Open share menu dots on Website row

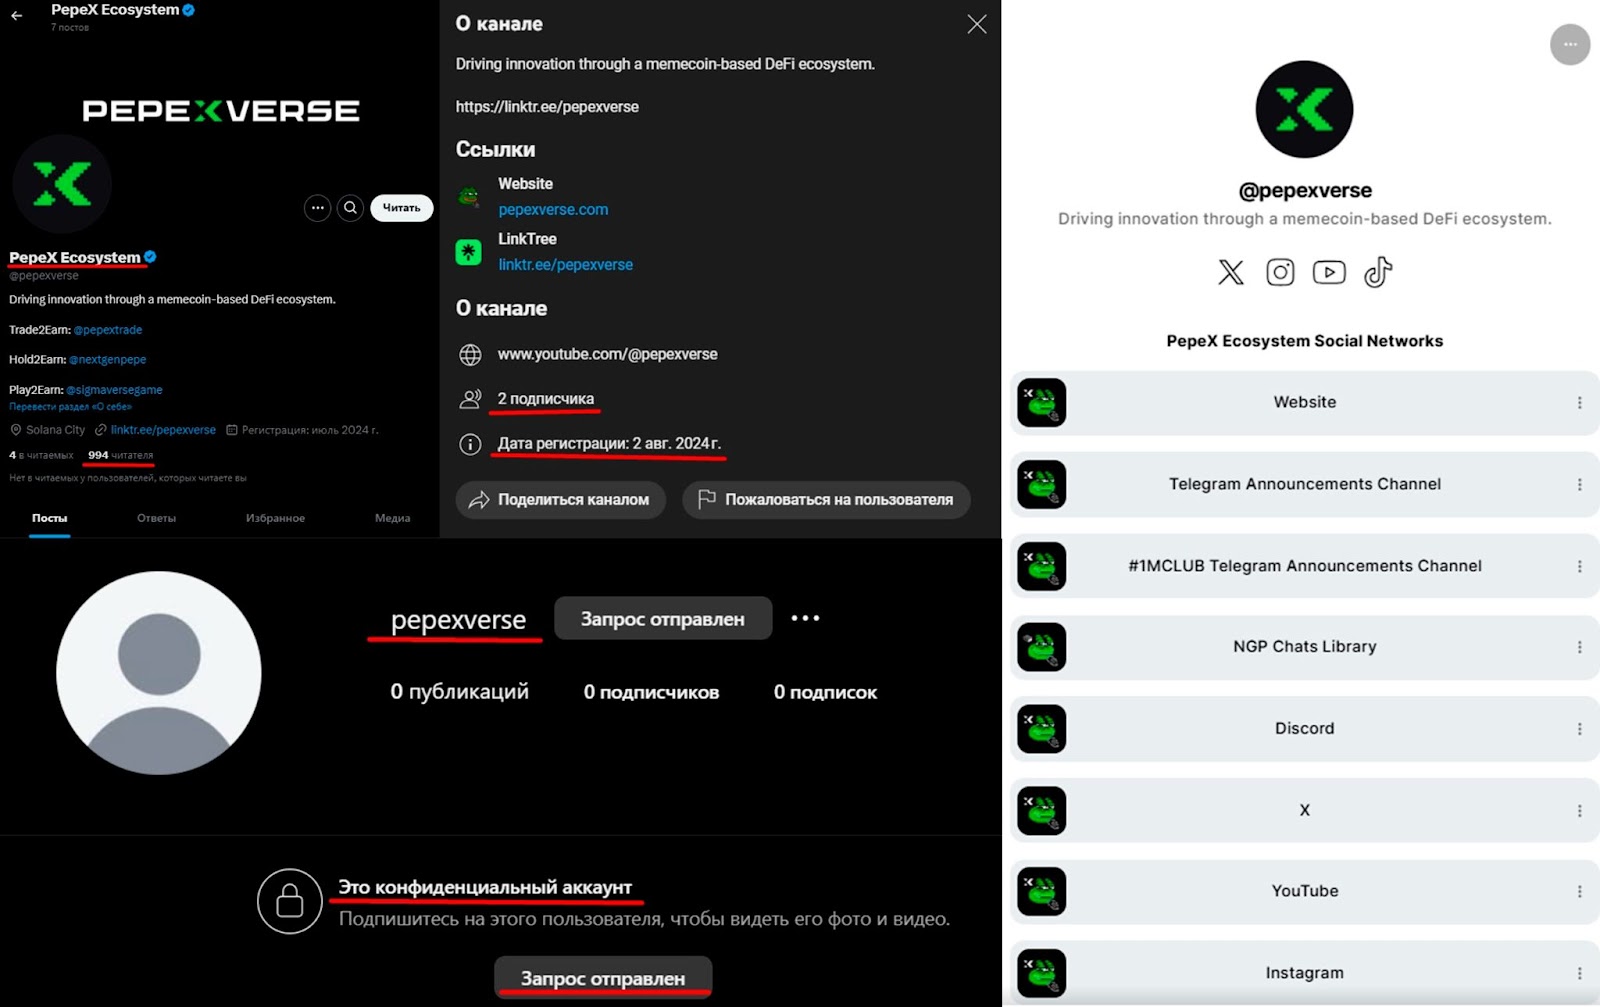[x=1579, y=403]
